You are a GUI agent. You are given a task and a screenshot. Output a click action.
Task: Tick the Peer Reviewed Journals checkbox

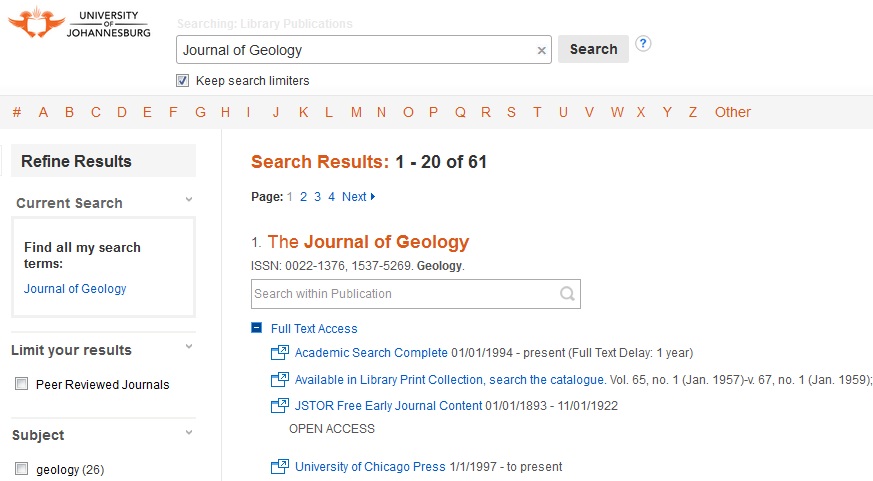(22, 384)
